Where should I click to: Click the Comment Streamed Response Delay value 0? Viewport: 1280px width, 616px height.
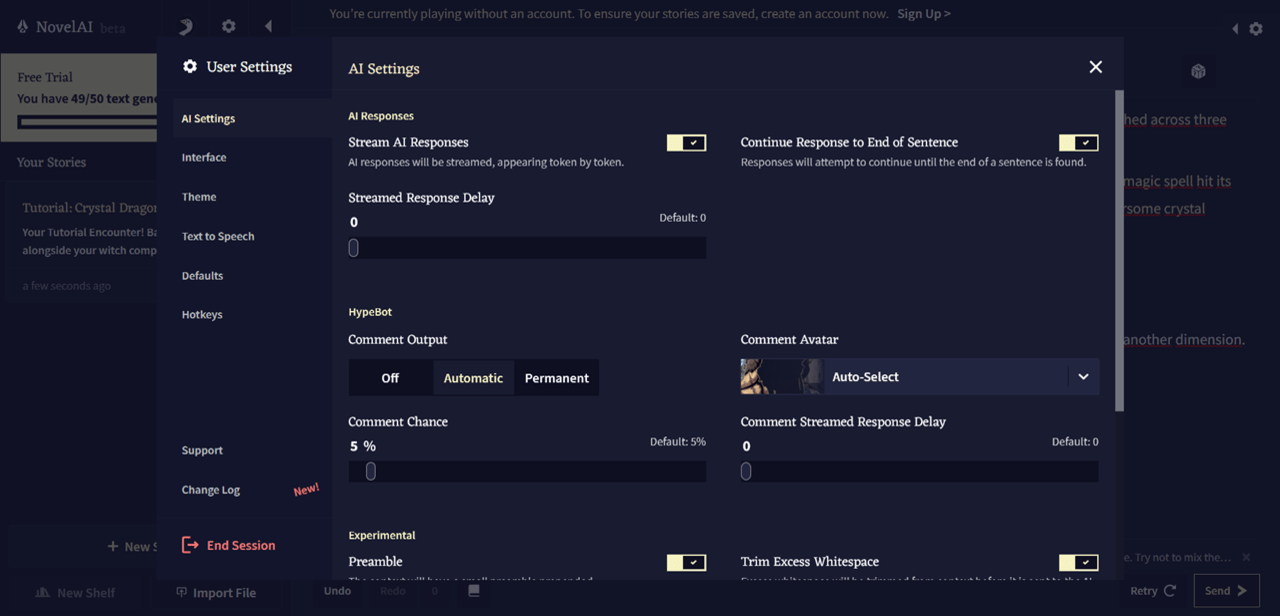coord(746,446)
